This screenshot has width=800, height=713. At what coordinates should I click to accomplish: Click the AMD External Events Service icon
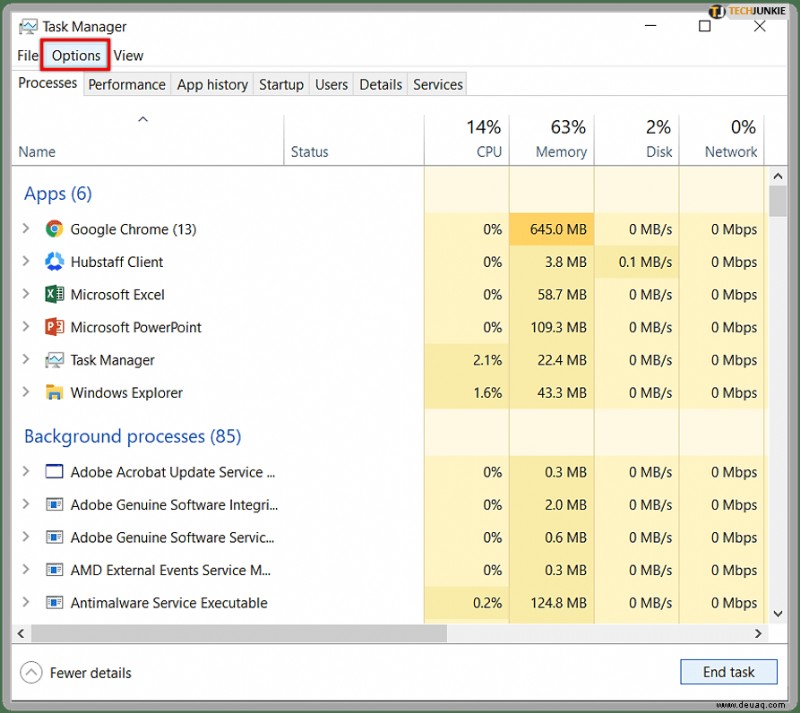point(54,570)
